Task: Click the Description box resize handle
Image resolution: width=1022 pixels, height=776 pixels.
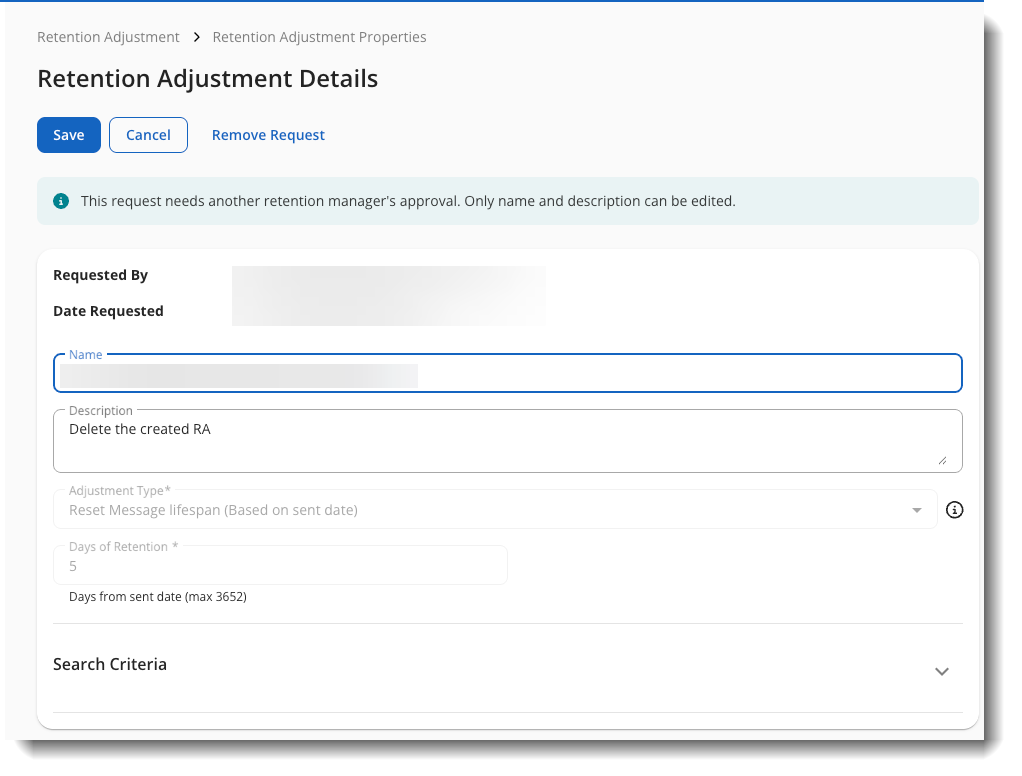Action: (x=941, y=460)
